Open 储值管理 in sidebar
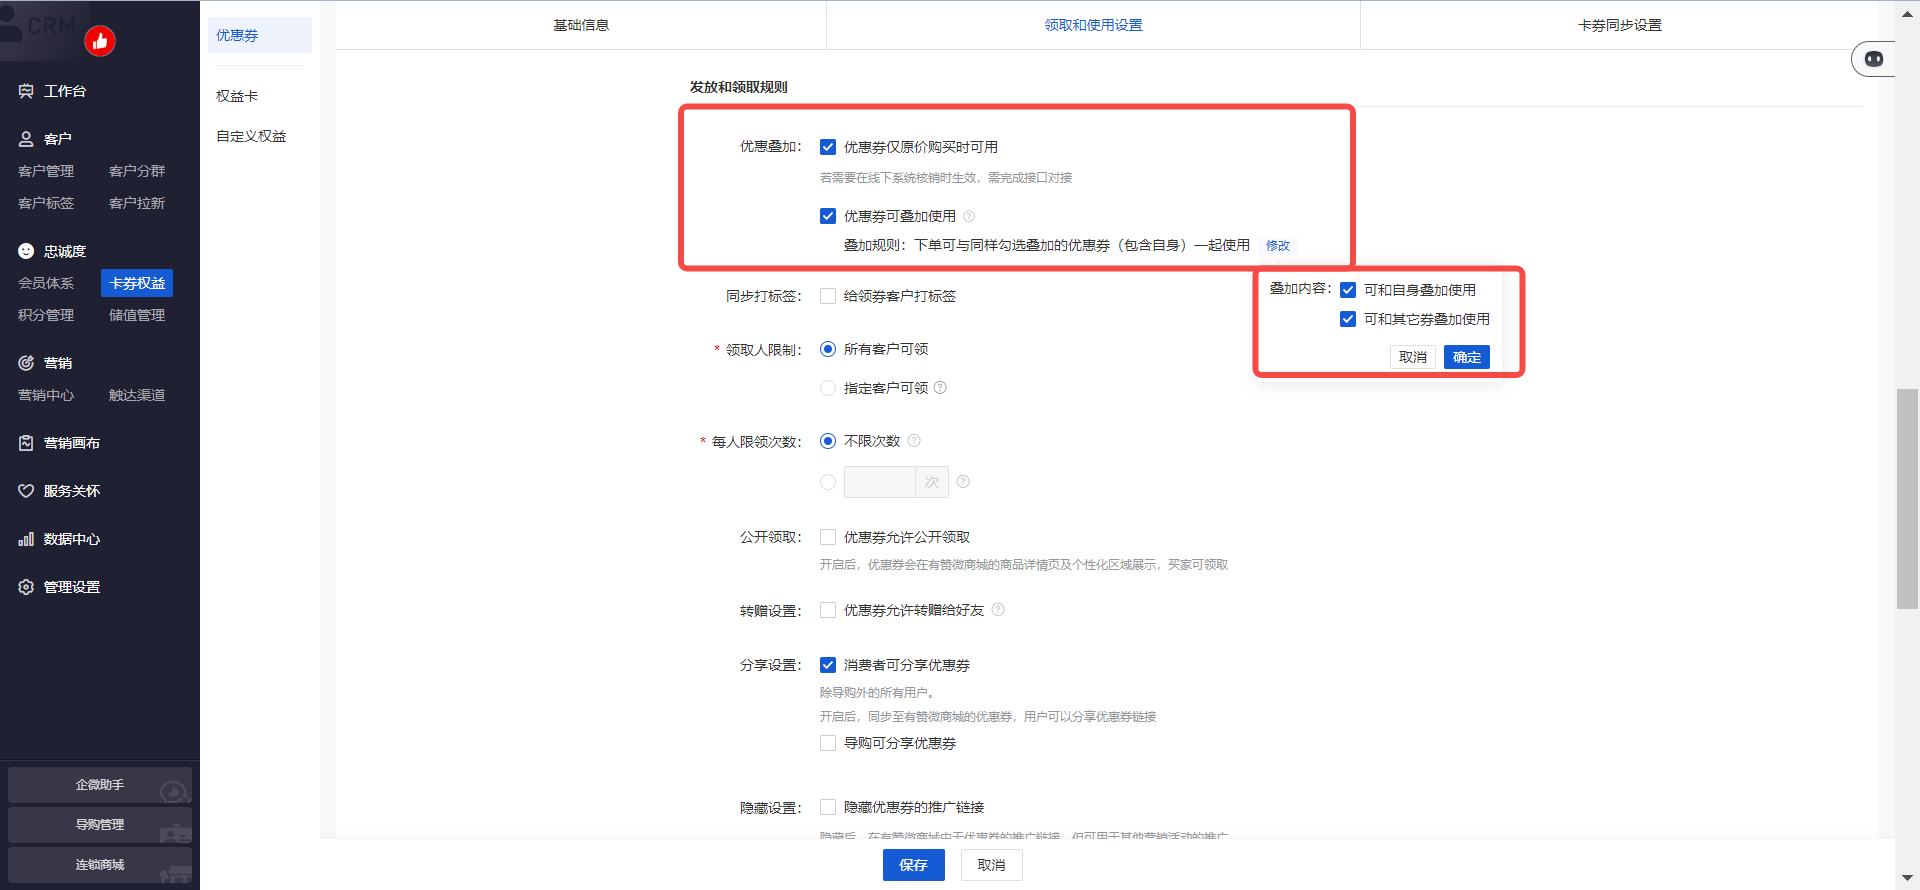Image resolution: width=1920 pixels, height=890 pixels. 137,315
